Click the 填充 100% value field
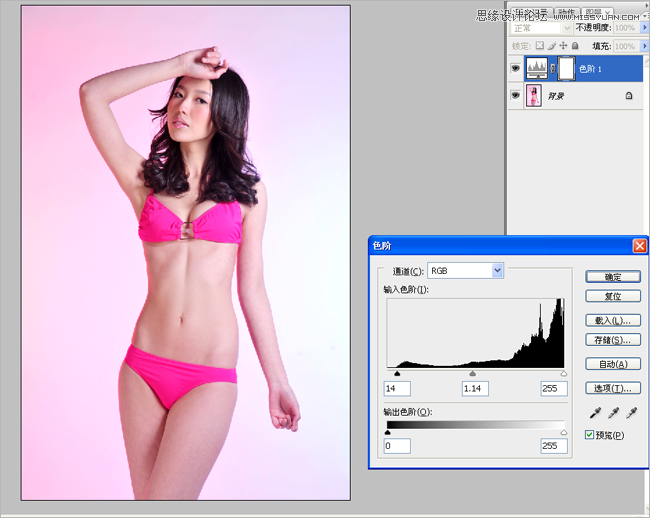 tap(626, 46)
